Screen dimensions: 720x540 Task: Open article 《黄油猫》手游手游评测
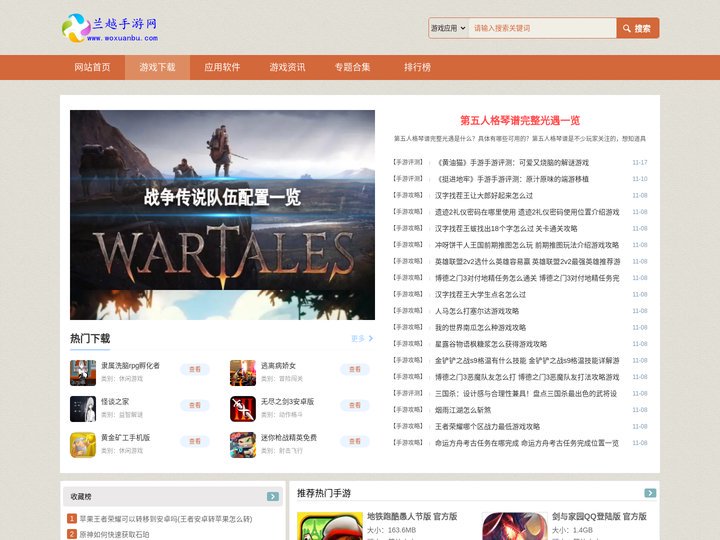512,163
